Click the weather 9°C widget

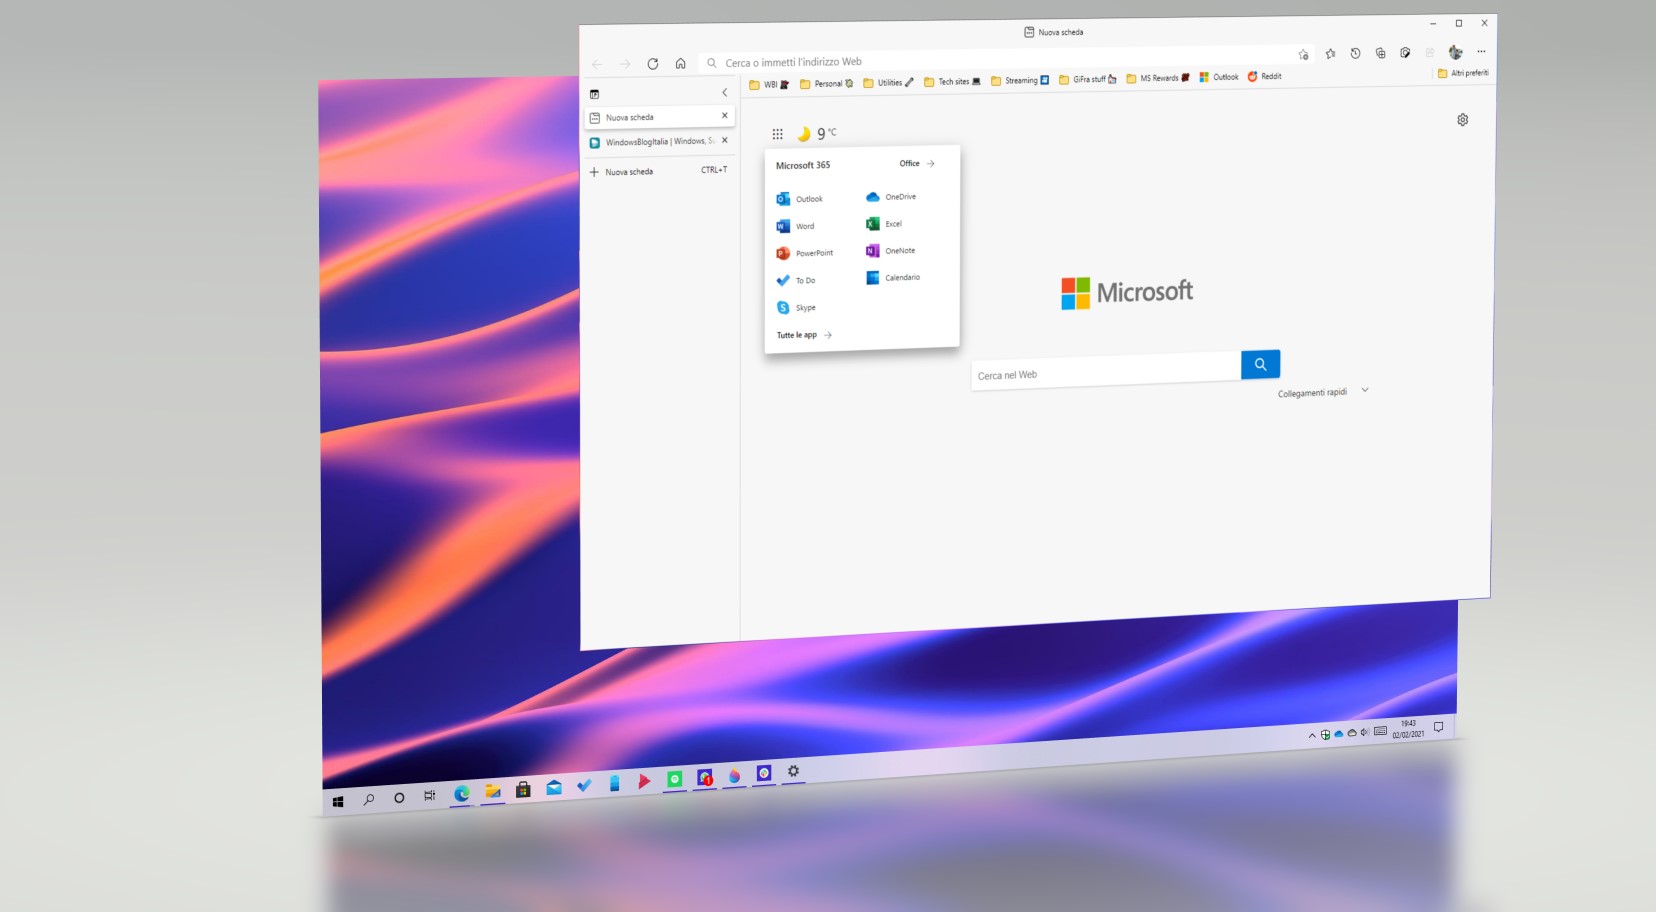(817, 133)
